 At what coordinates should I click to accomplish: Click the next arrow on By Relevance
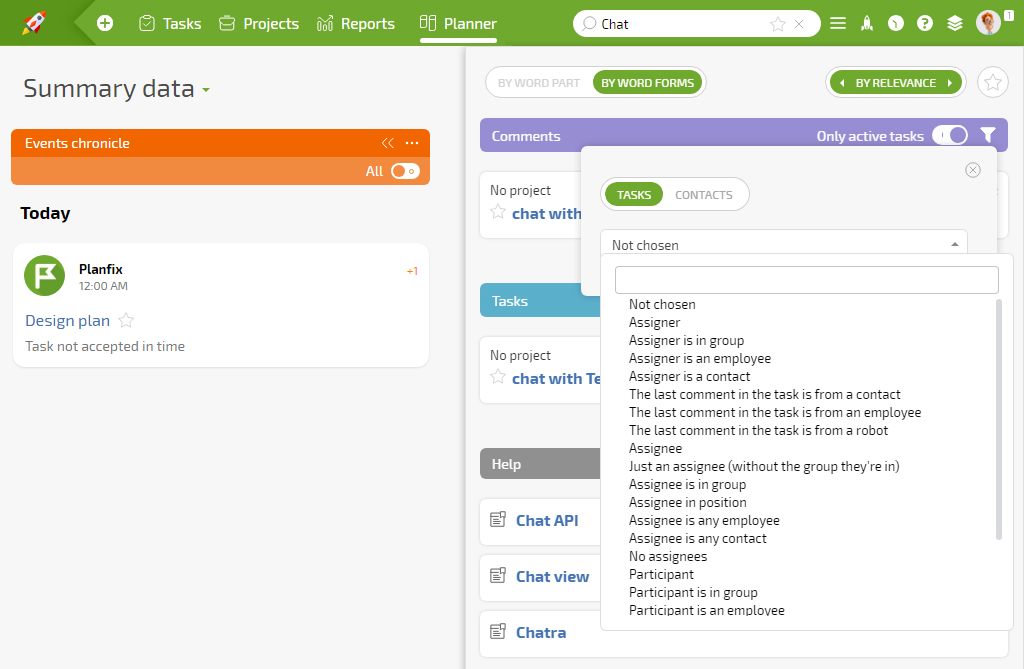pos(950,83)
